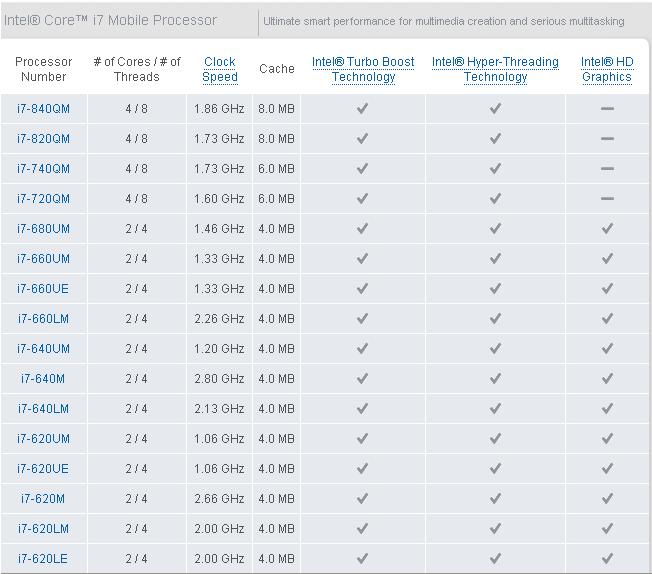The height and width of the screenshot is (574, 652).
Task: Click the 1.60 GHz clock speed cell
Action: [x=219, y=198]
